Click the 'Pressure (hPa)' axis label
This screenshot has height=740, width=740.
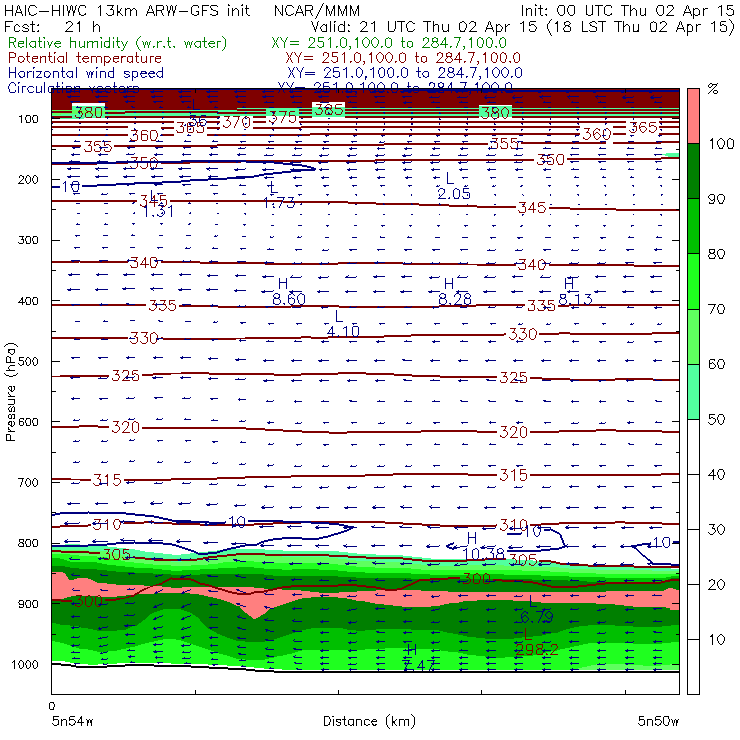point(10,392)
